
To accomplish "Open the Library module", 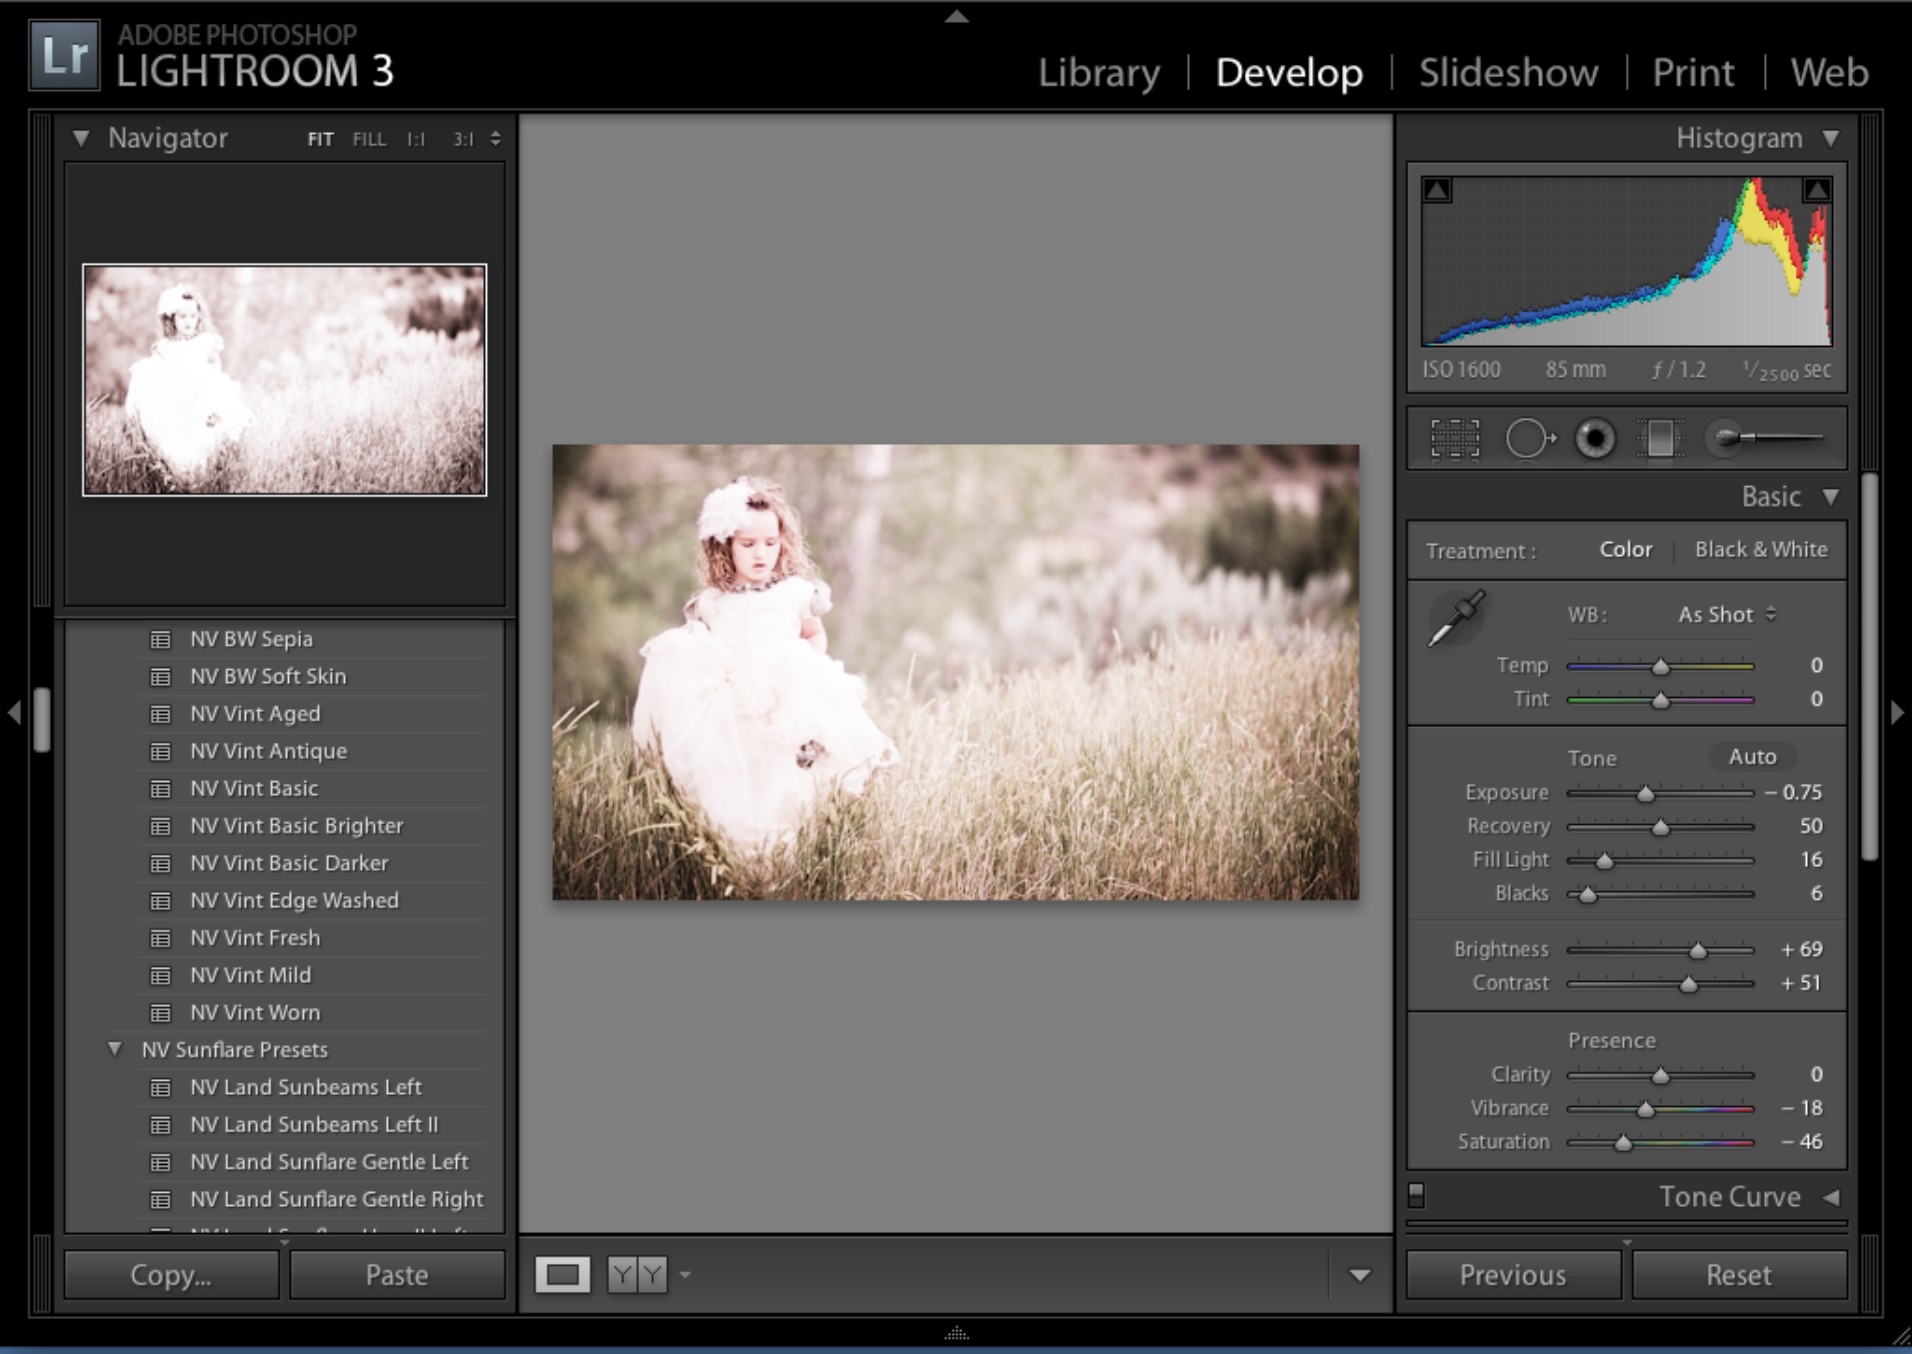I will point(1098,72).
